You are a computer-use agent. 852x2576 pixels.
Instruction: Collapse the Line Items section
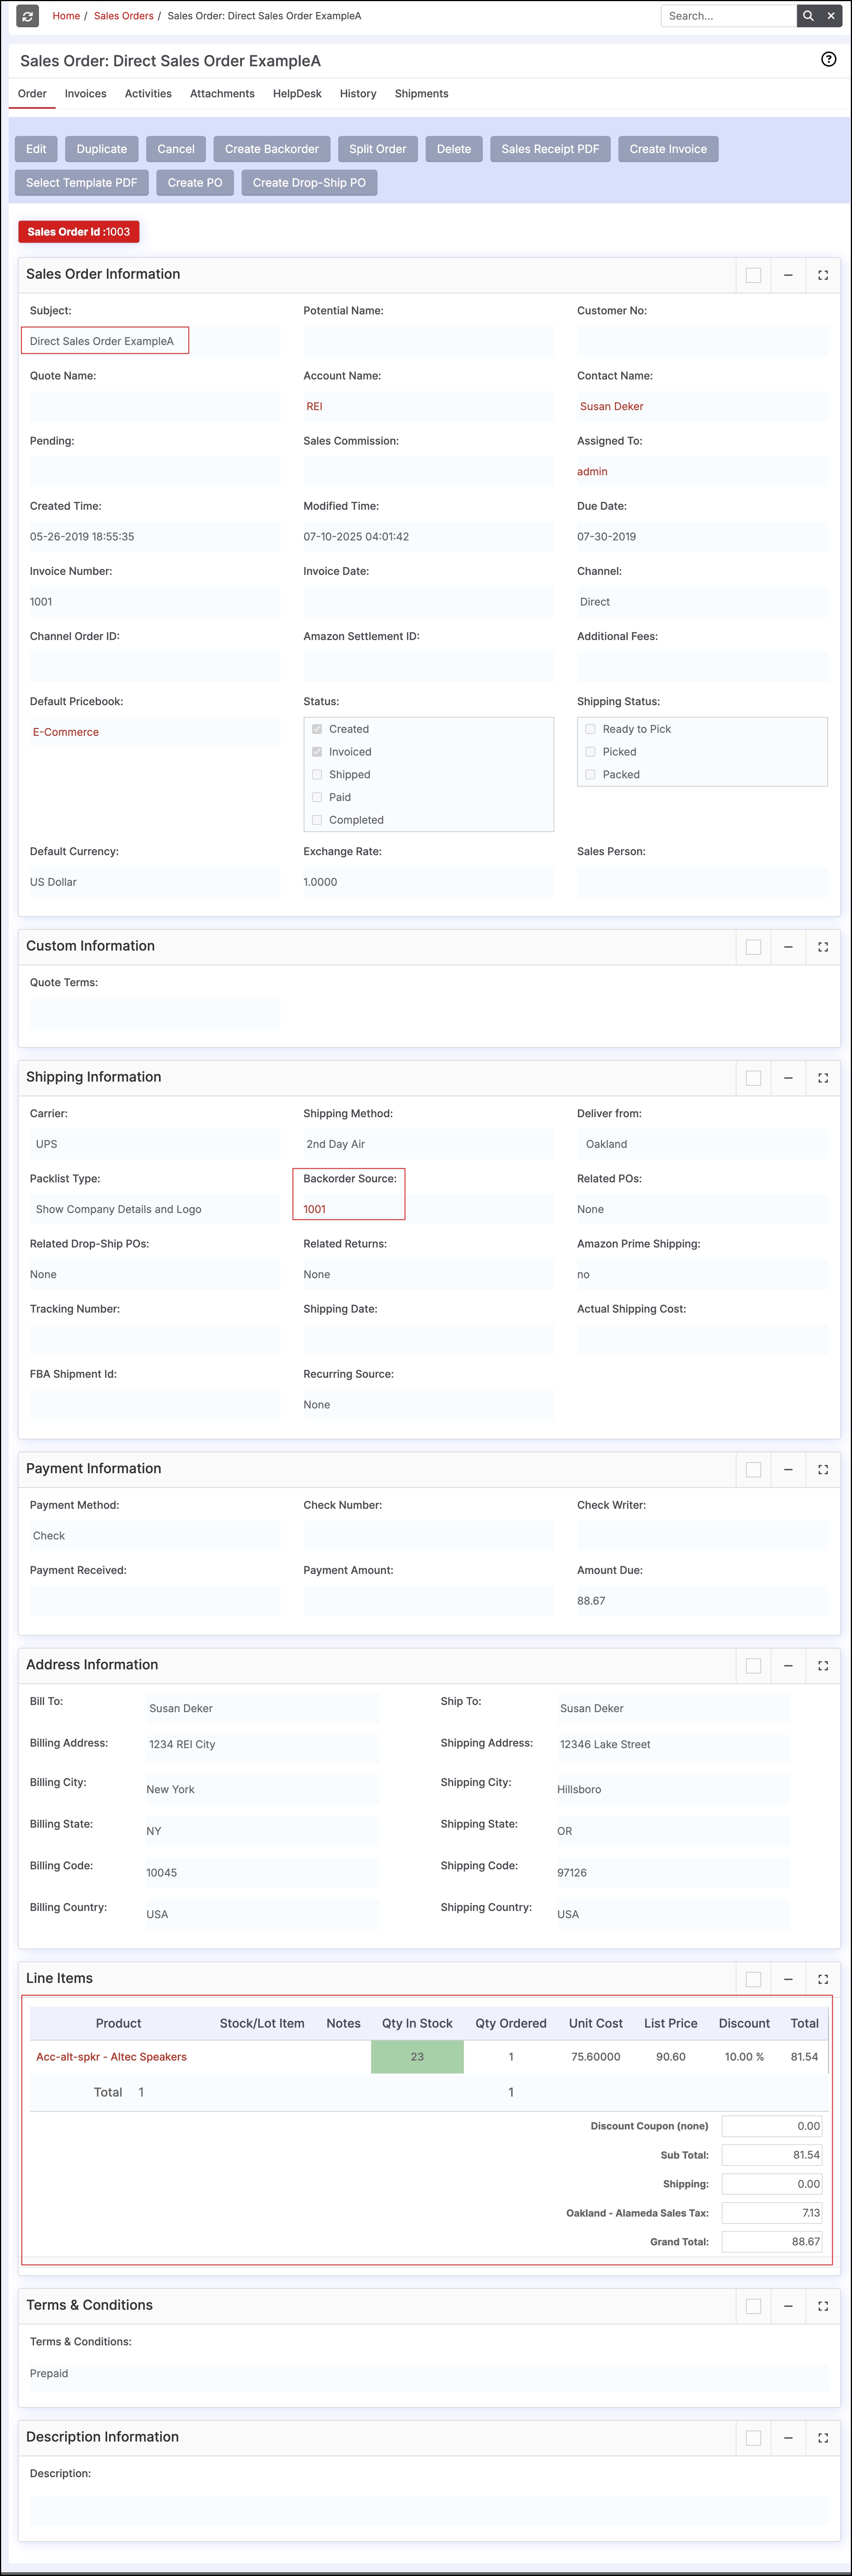point(788,1979)
